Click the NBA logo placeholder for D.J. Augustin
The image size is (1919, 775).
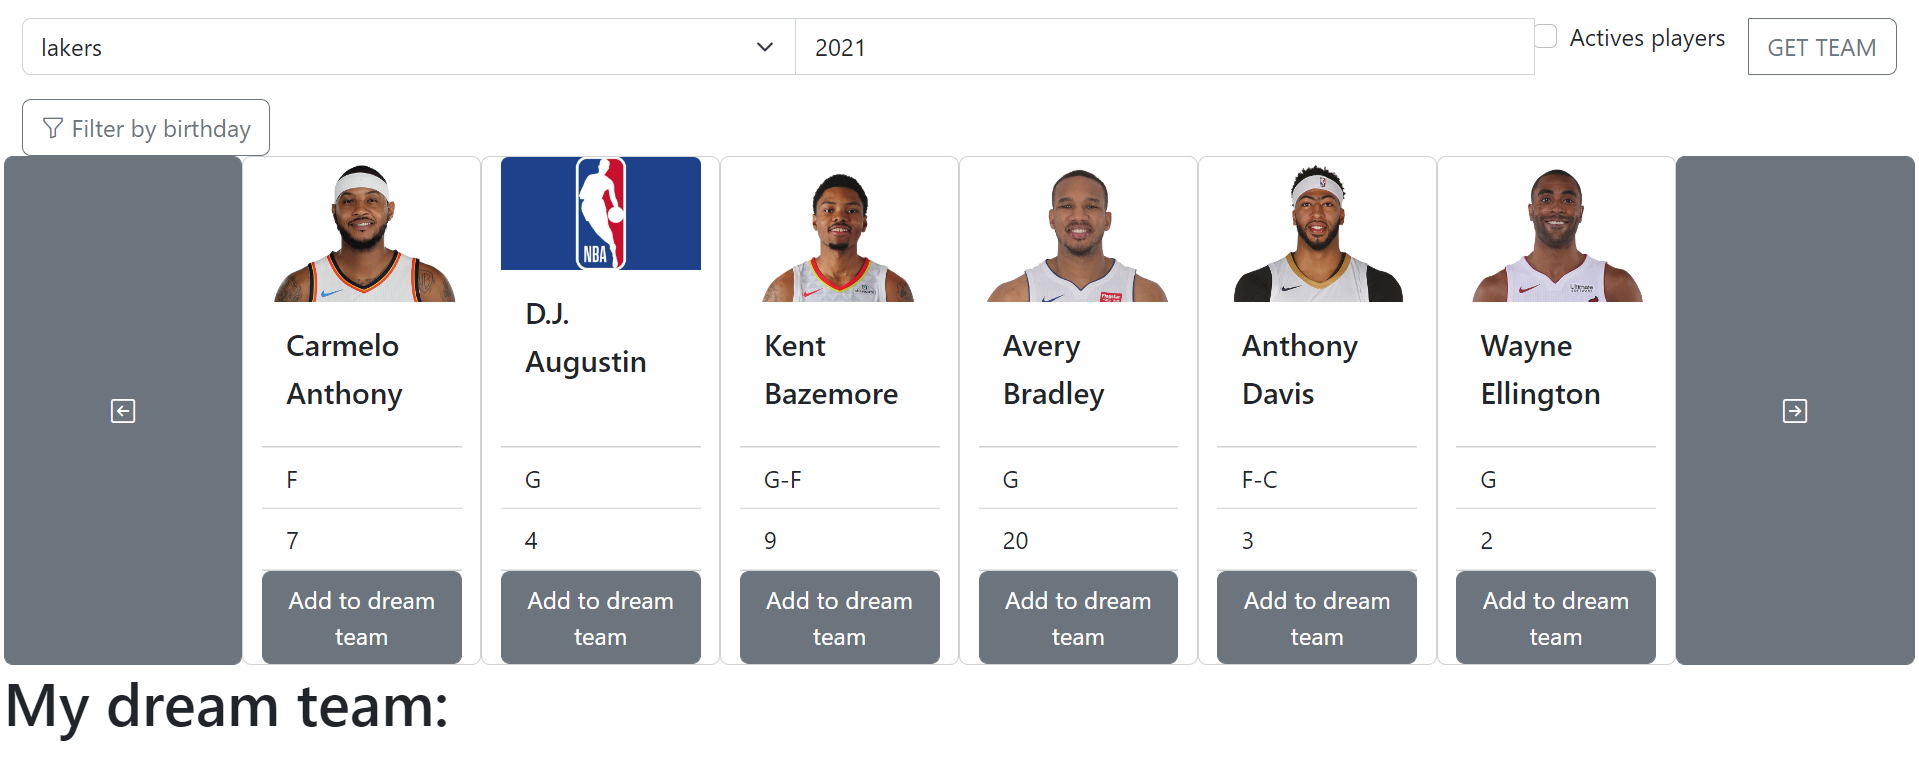click(600, 213)
